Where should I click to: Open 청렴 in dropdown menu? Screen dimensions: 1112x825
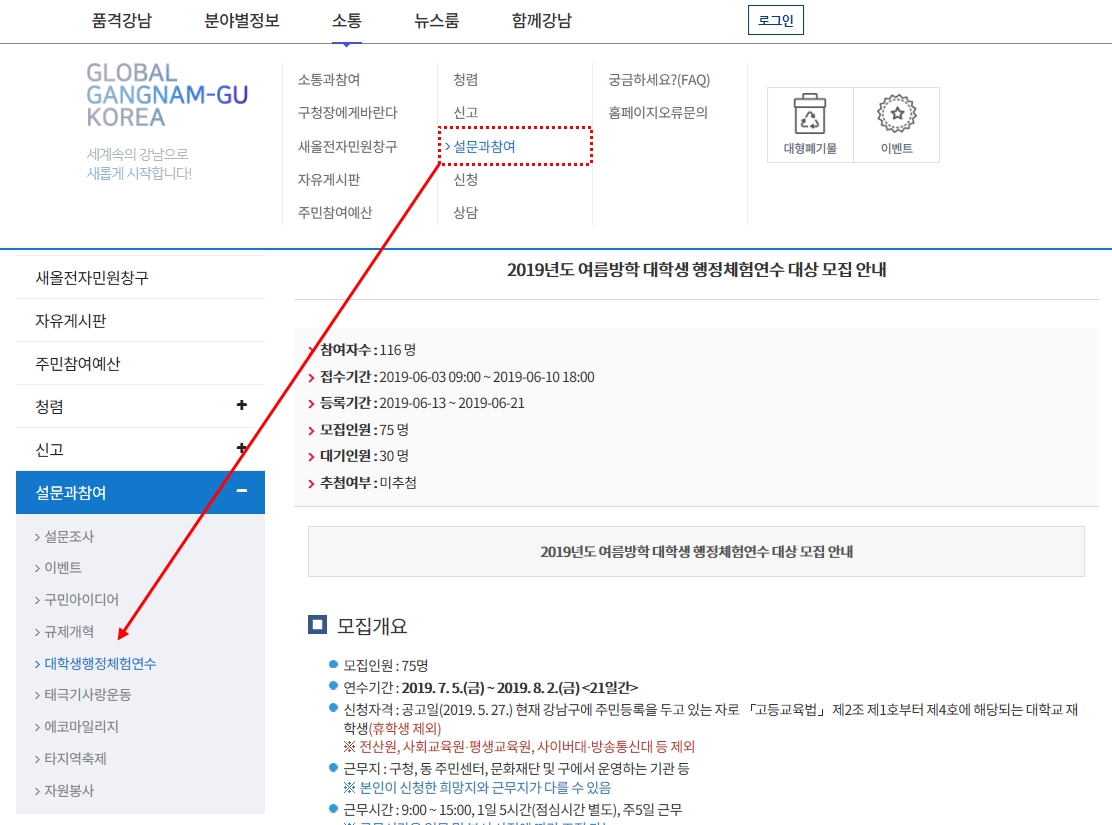point(465,79)
